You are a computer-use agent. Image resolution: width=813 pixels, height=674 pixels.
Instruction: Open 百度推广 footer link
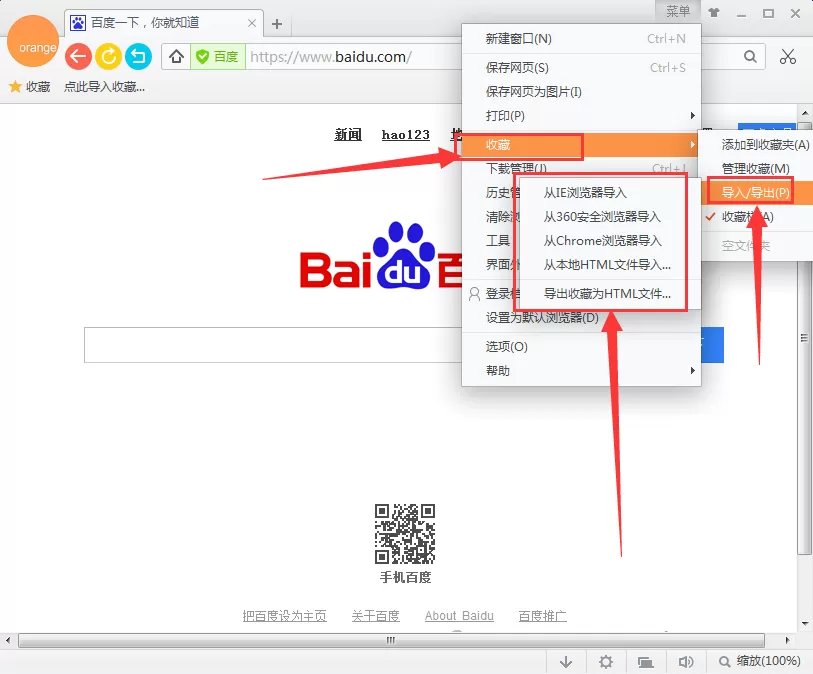(x=542, y=616)
